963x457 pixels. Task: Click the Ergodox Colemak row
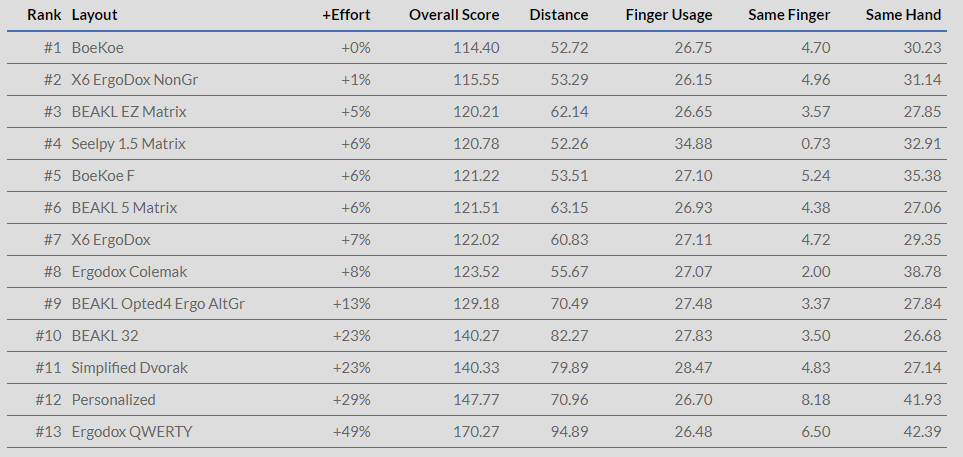pos(129,272)
